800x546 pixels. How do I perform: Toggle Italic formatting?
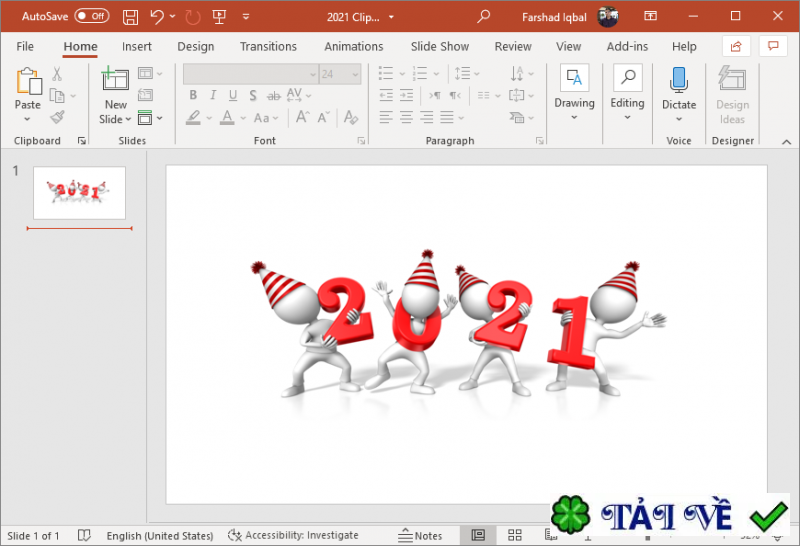click(x=213, y=95)
